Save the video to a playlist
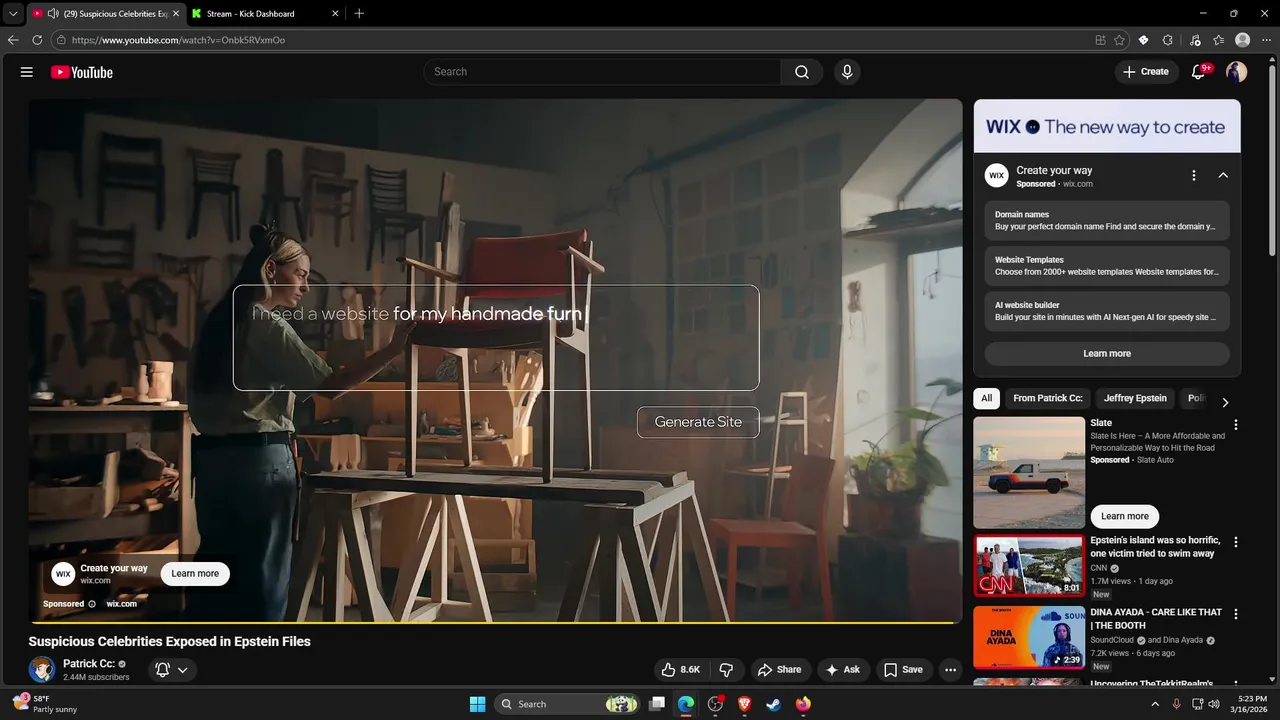 click(x=903, y=670)
